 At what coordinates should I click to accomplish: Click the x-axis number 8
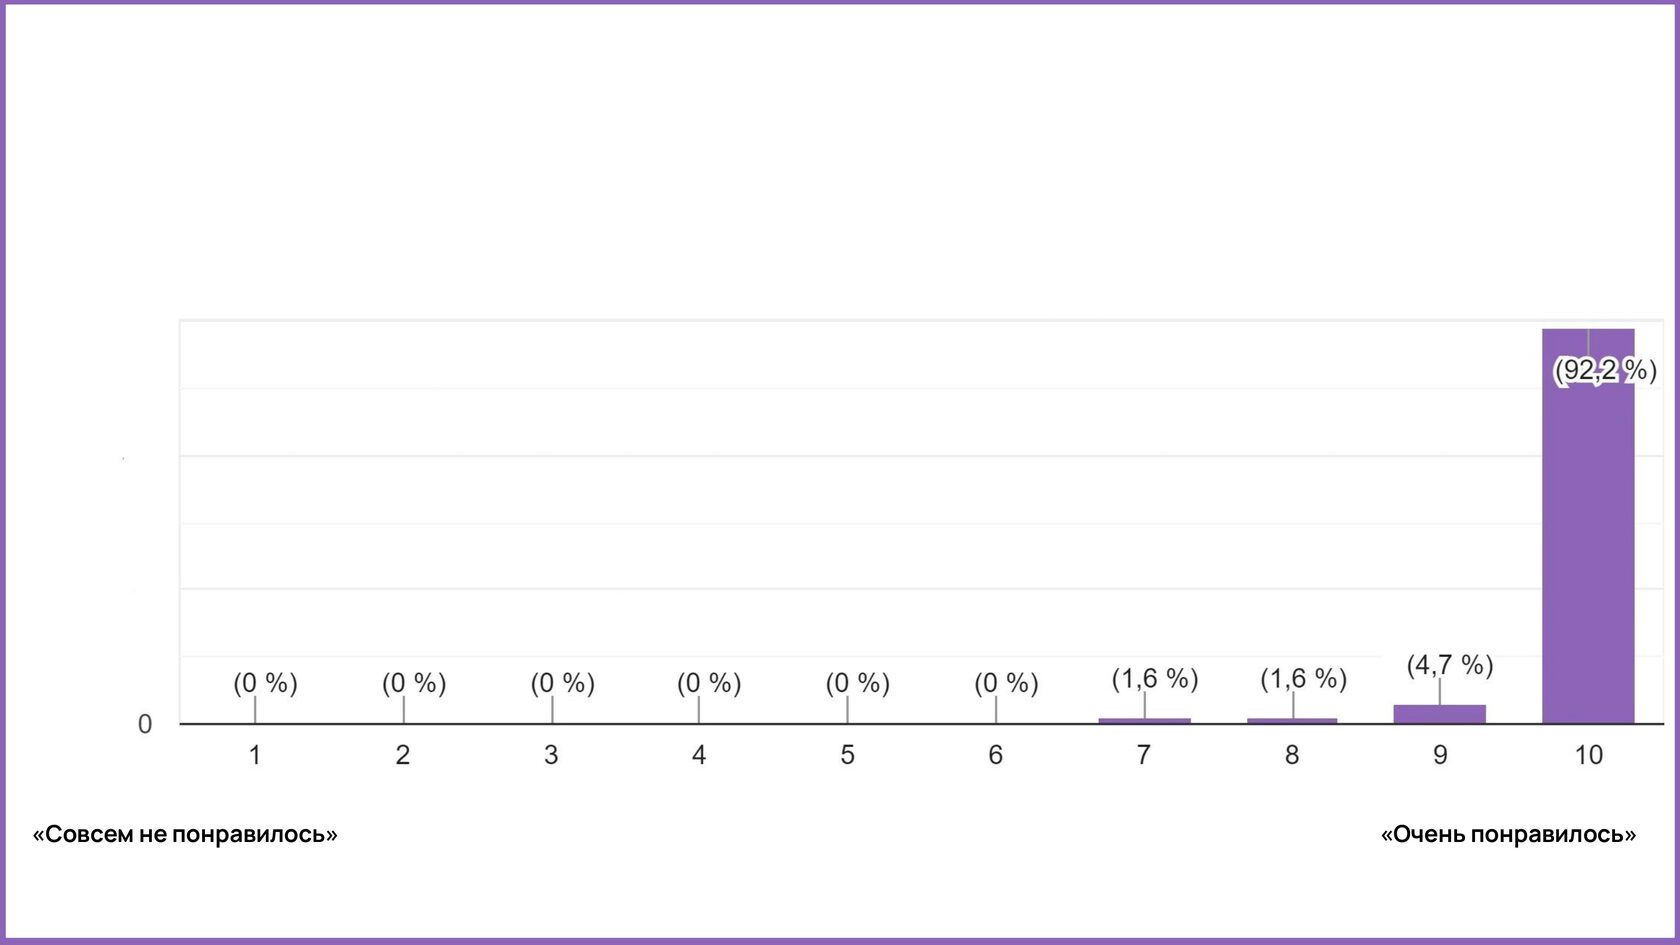pyautogui.click(x=1292, y=755)
